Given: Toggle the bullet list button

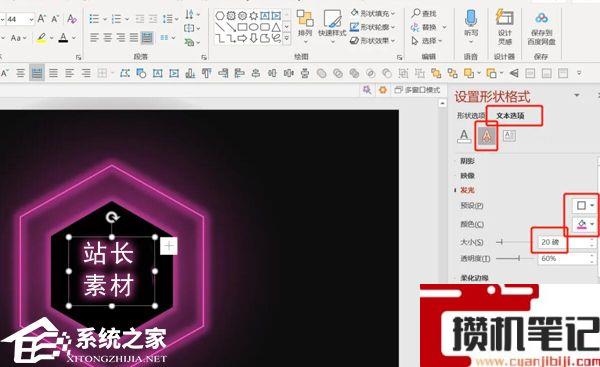Looking at the screenshot, I should click(x=96, y=18).
